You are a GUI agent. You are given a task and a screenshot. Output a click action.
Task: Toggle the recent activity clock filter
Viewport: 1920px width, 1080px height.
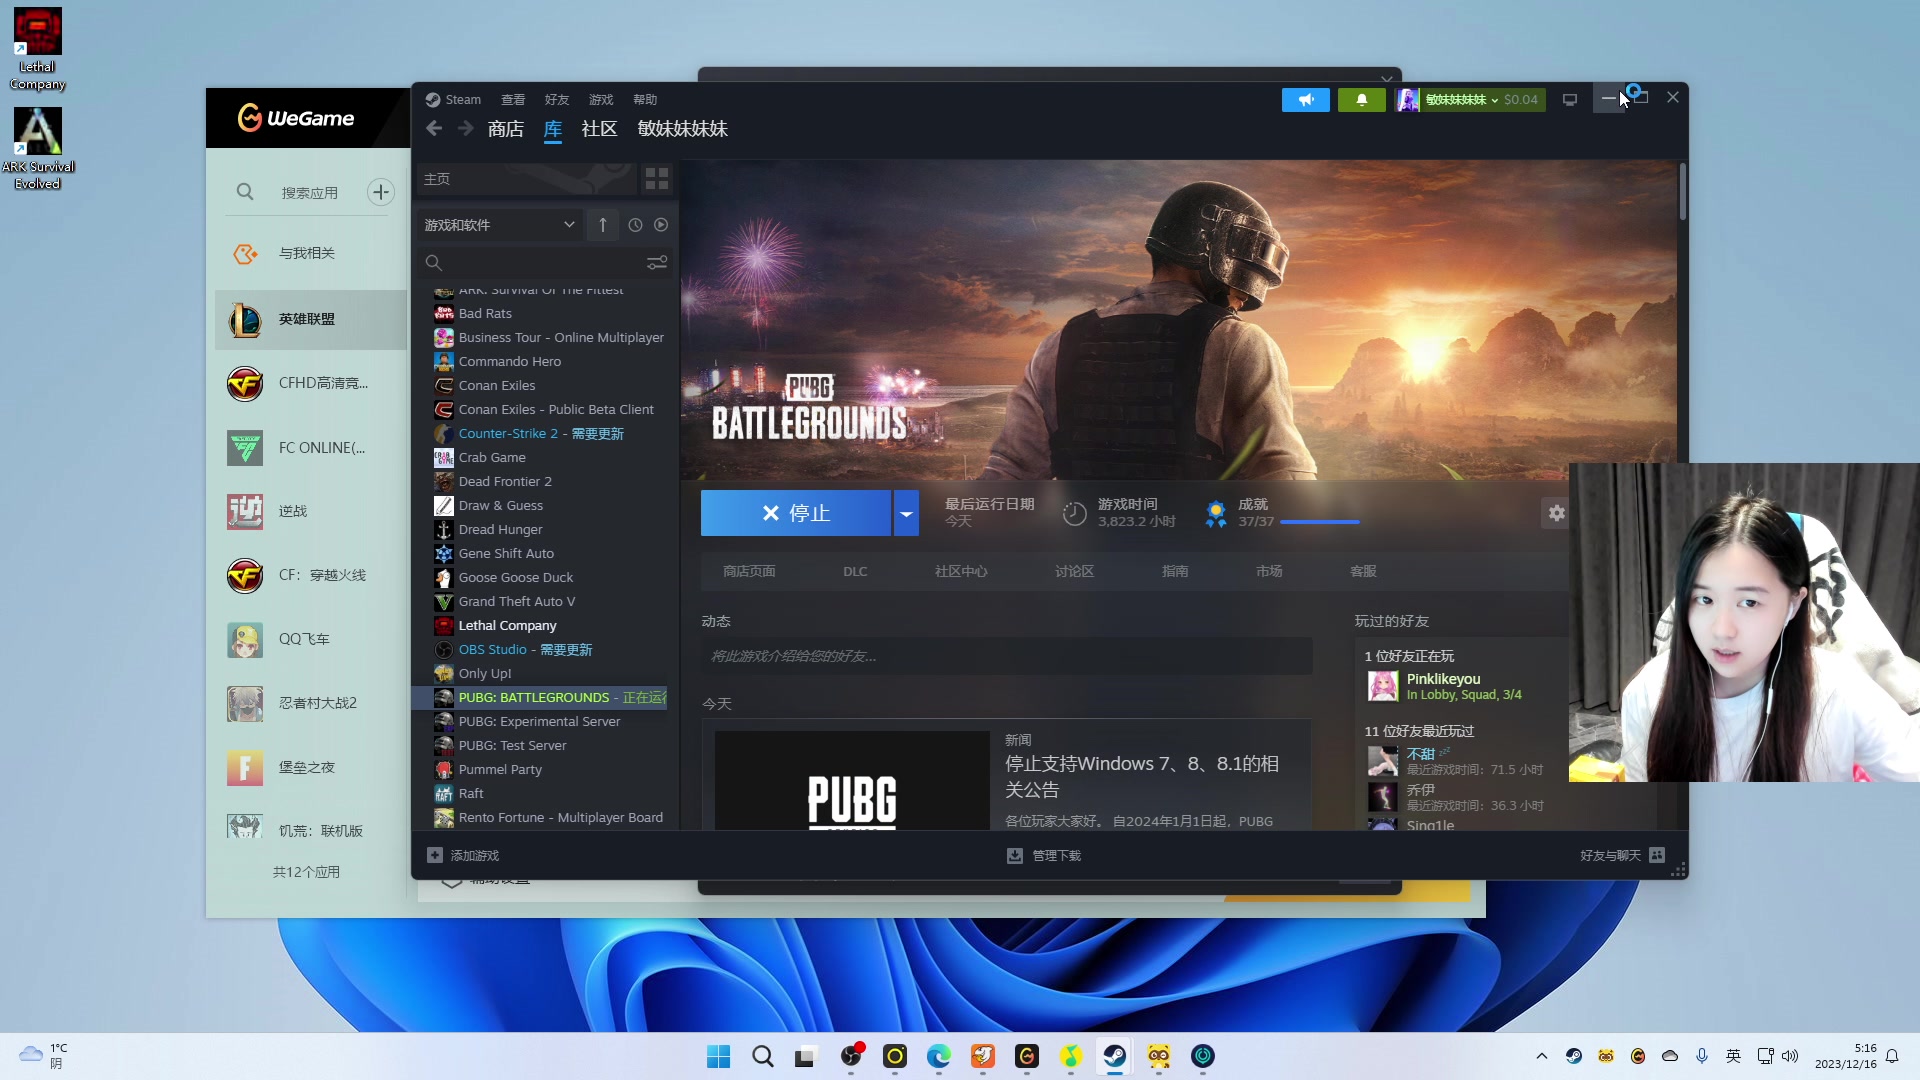click(x=635, y=225)
